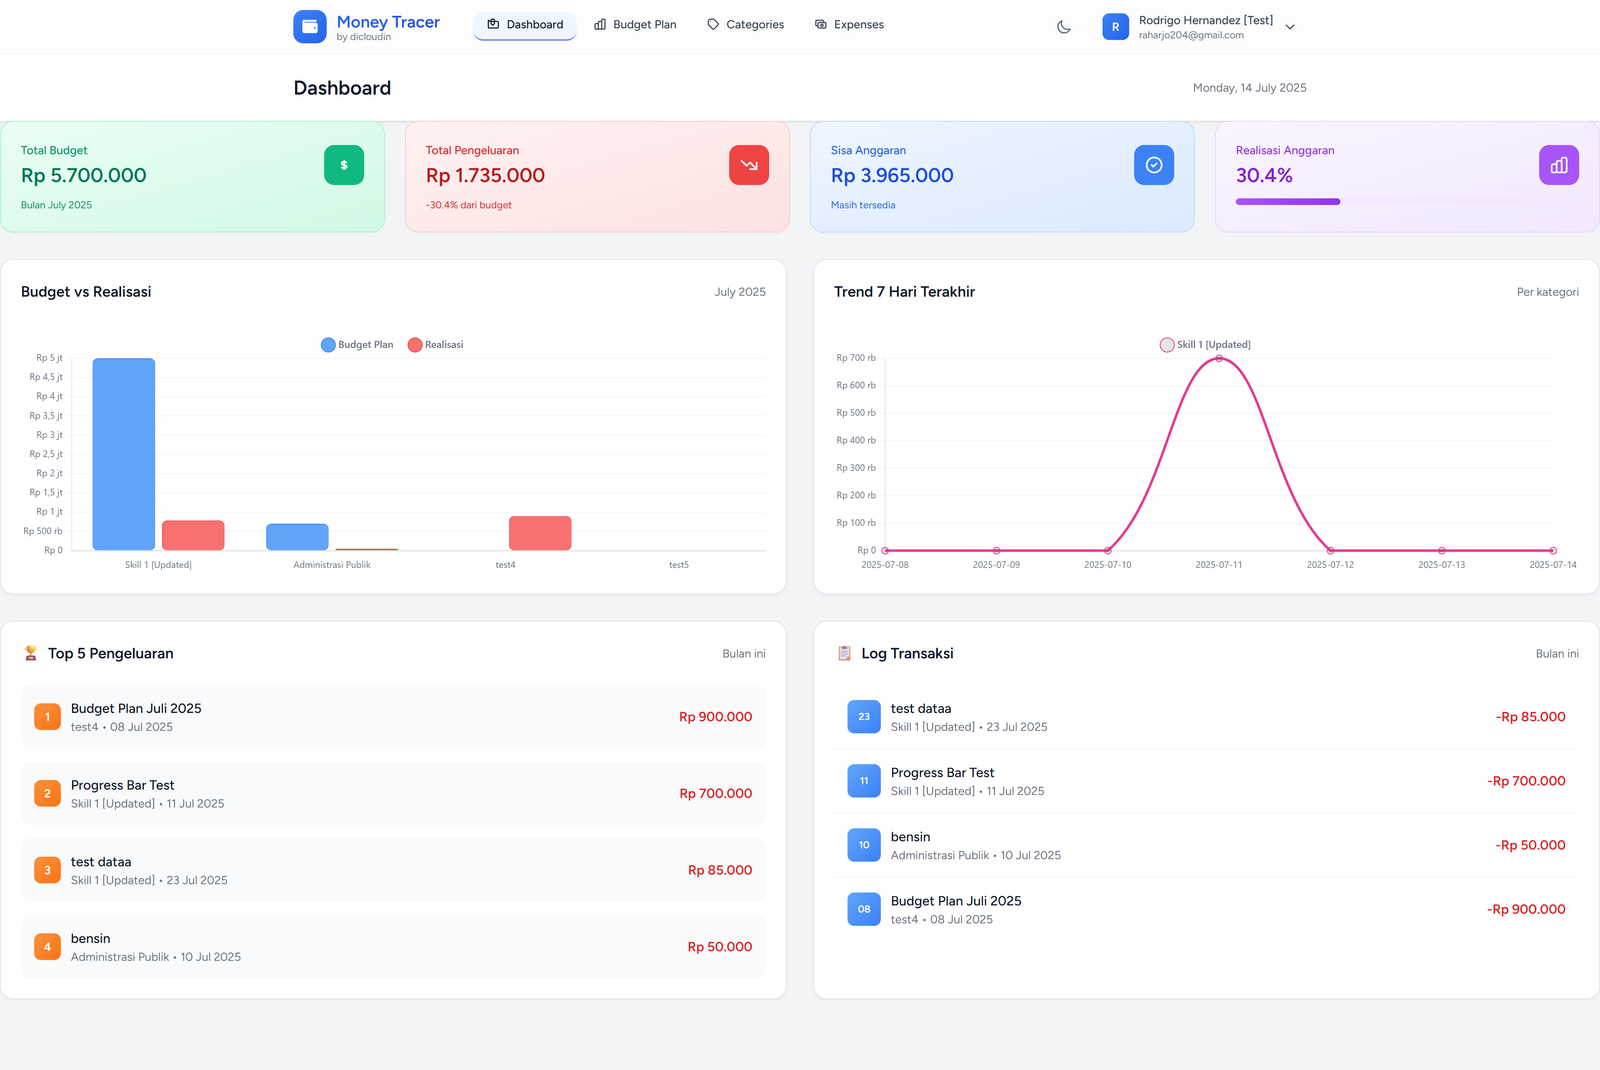Click the green dollar icon on Total Budget
Screen dimensions: 1600x1070
[x=344, y=165]
